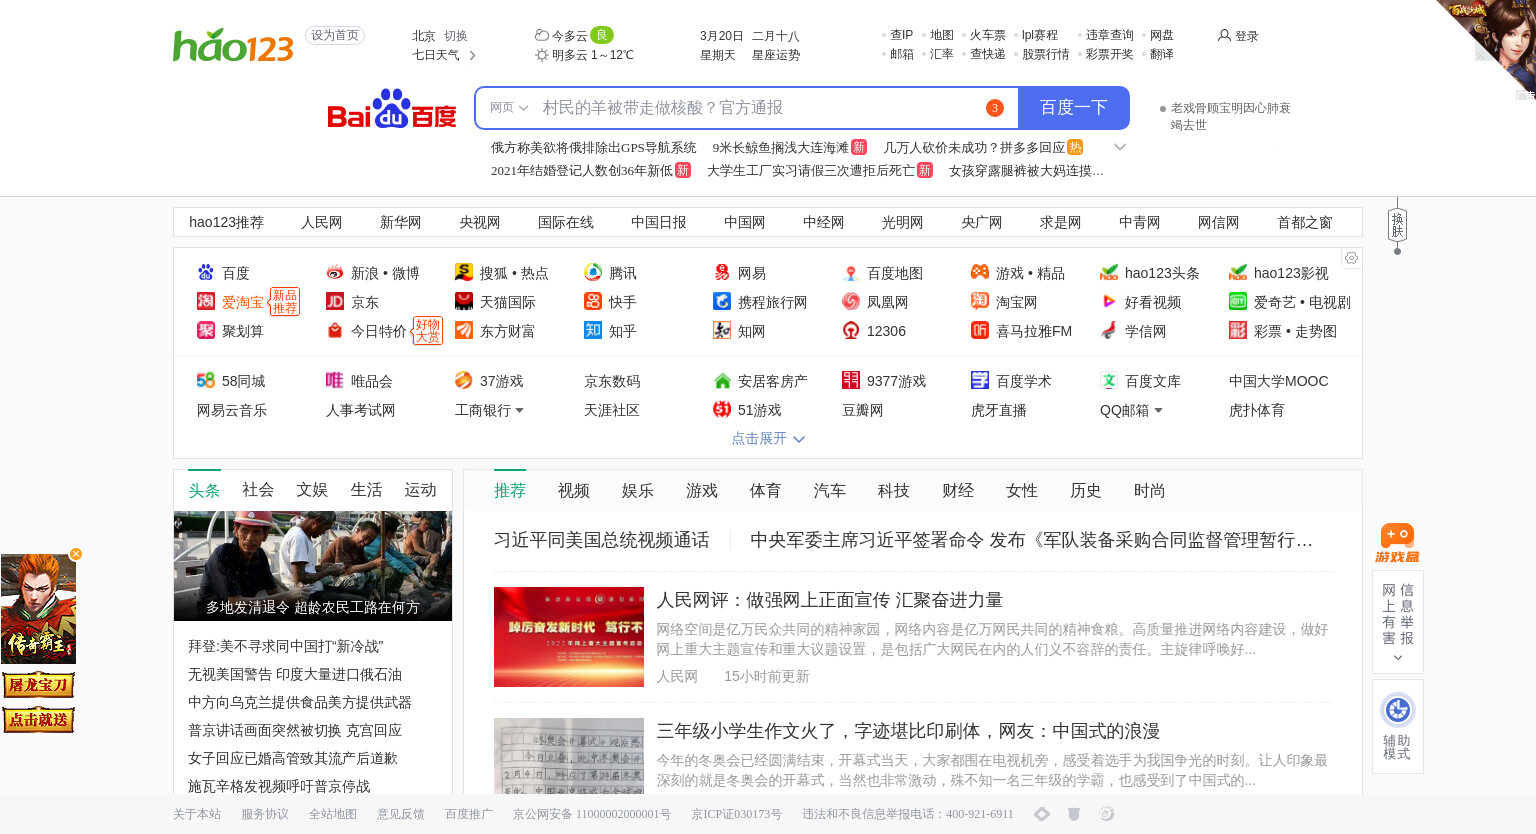Open the 天猫国际 icon
This screenshot has width=1536, height=834.
464,301
